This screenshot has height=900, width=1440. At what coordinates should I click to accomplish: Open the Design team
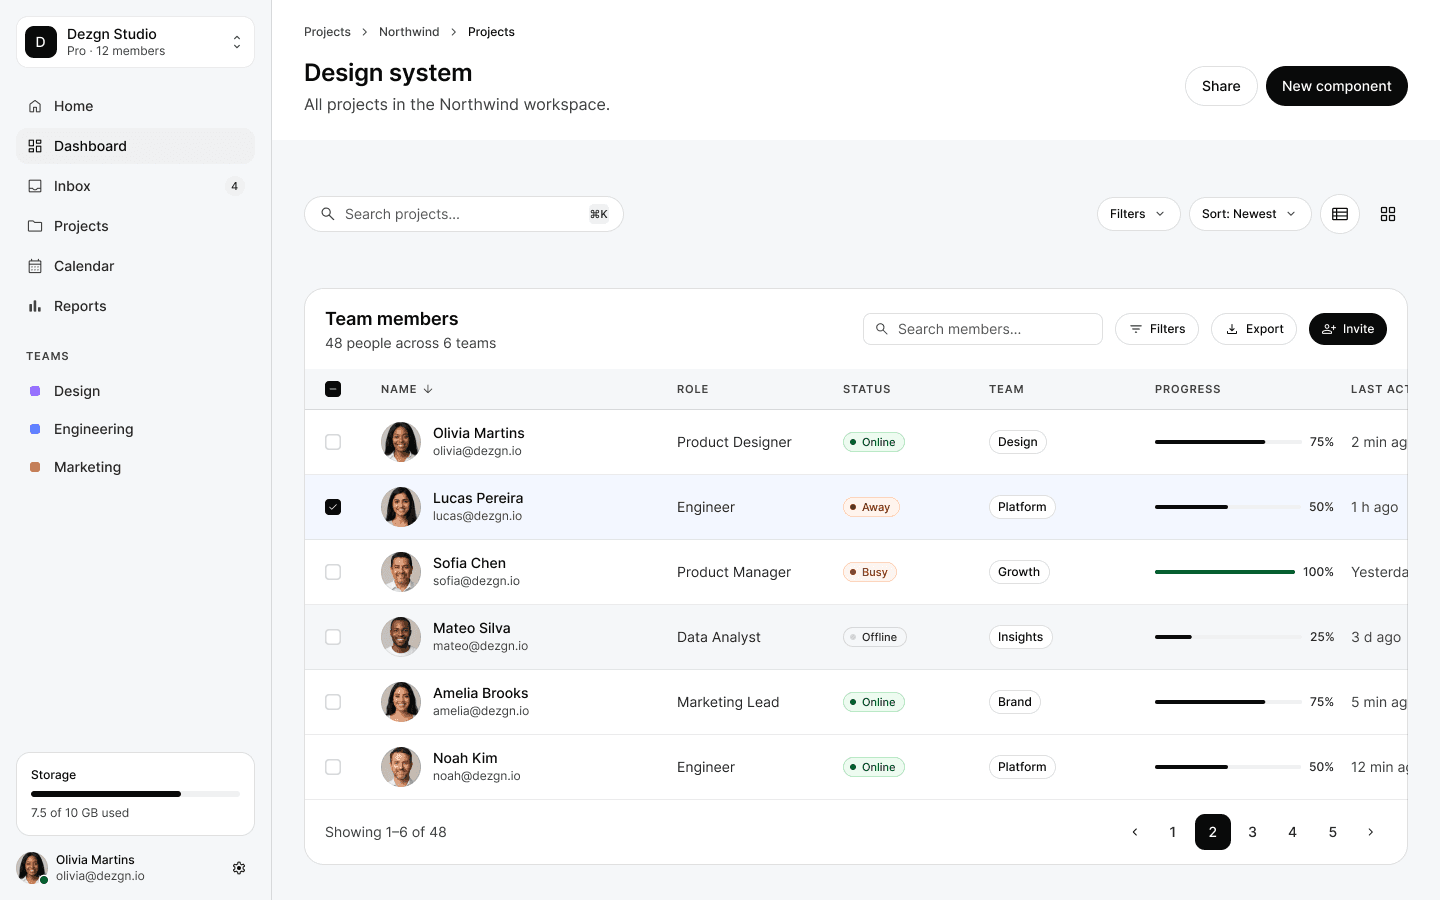click(x=136, y=391)
